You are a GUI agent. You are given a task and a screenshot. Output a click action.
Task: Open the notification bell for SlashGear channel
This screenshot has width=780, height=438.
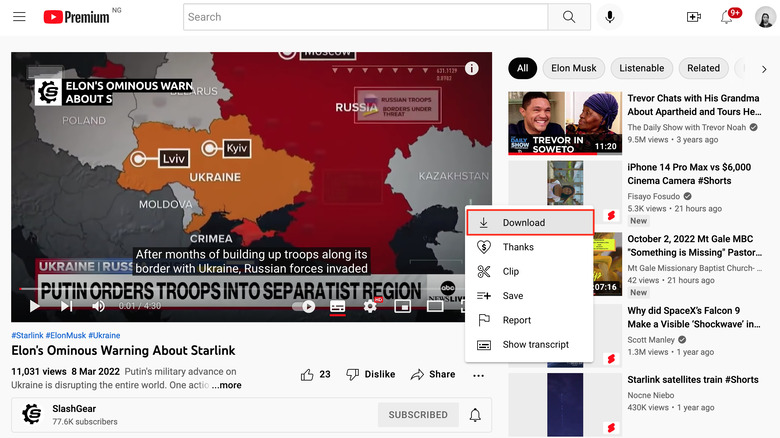(475, 415)
